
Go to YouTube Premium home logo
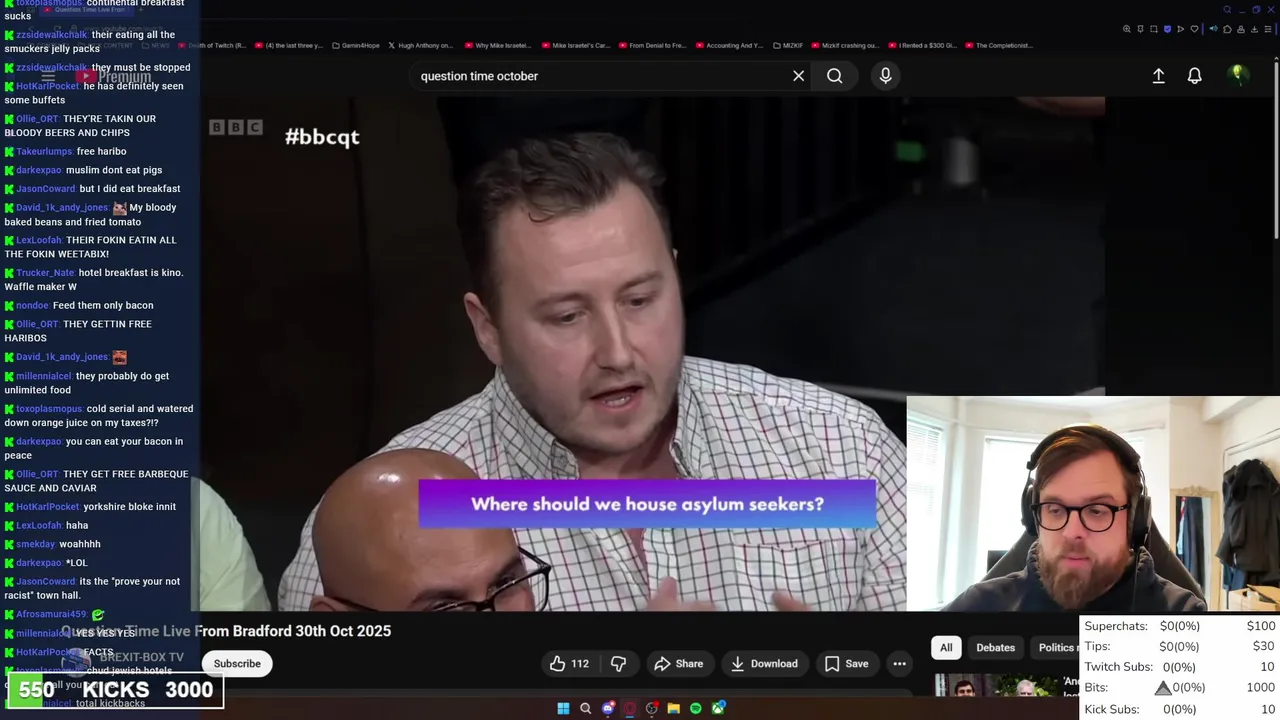click(114, 76)
